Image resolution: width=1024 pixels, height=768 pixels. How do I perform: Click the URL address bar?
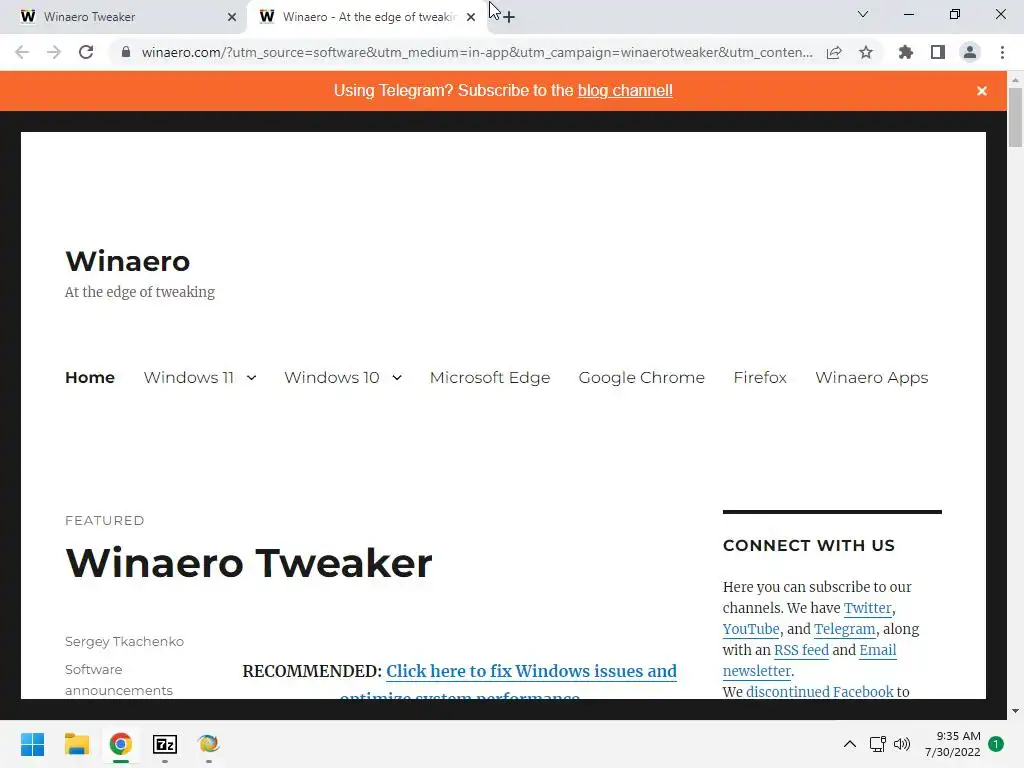(x=477, y=52)
